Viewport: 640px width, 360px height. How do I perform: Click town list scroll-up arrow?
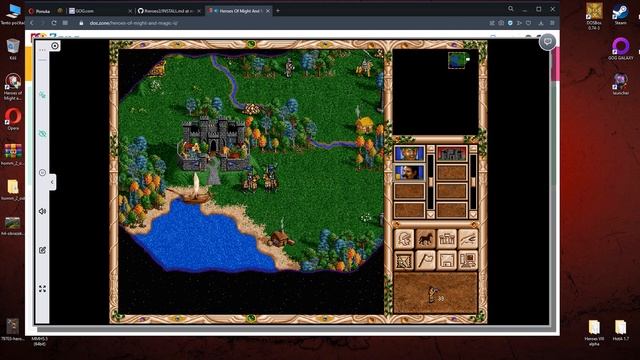(473, 149)
